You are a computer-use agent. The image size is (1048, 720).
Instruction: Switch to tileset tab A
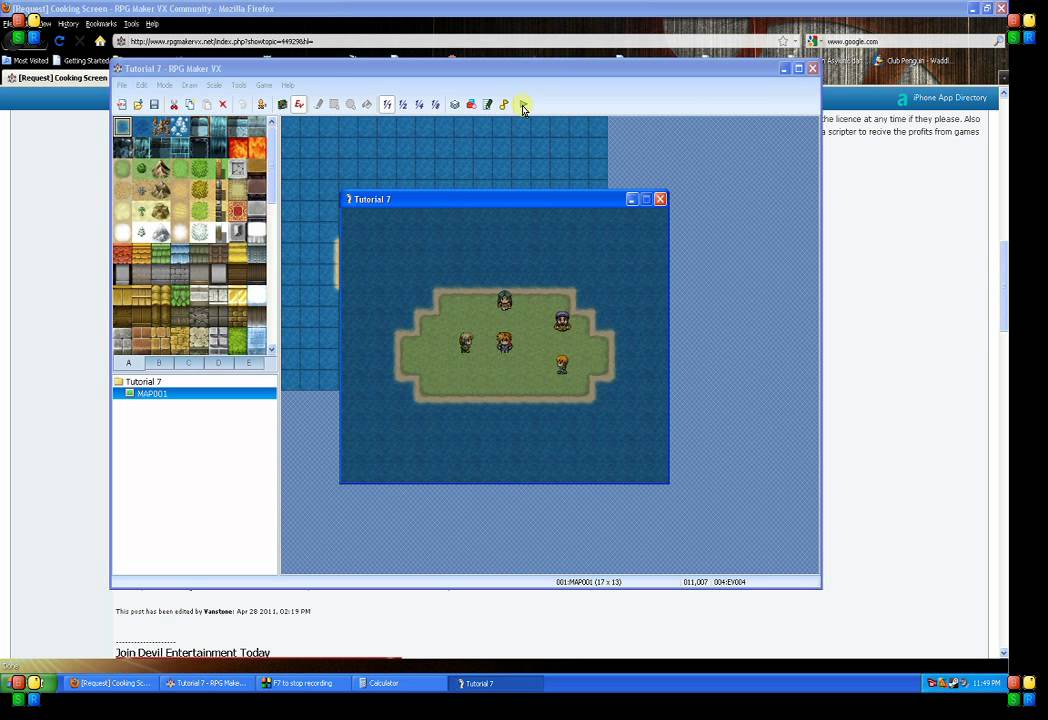[128, 363]
